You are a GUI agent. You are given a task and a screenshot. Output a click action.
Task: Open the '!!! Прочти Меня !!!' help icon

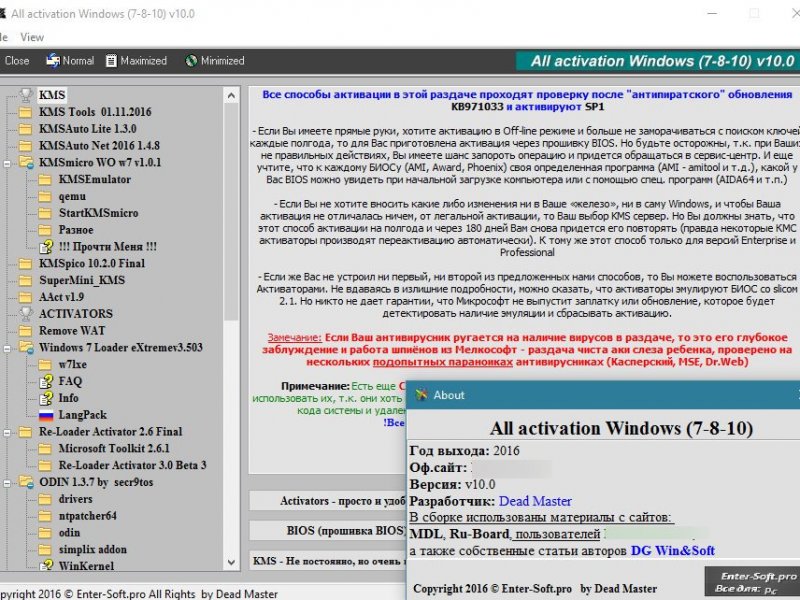46,247
